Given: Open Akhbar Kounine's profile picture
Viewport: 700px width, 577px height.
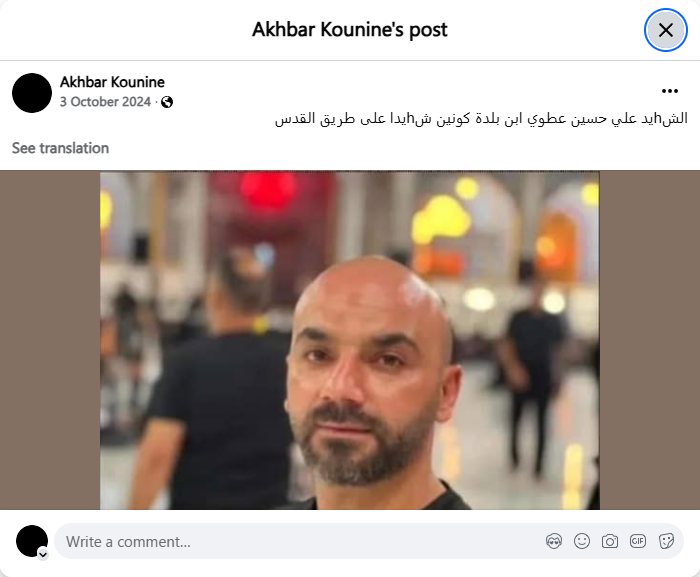Looking at the screenshot, I should 32,93.
